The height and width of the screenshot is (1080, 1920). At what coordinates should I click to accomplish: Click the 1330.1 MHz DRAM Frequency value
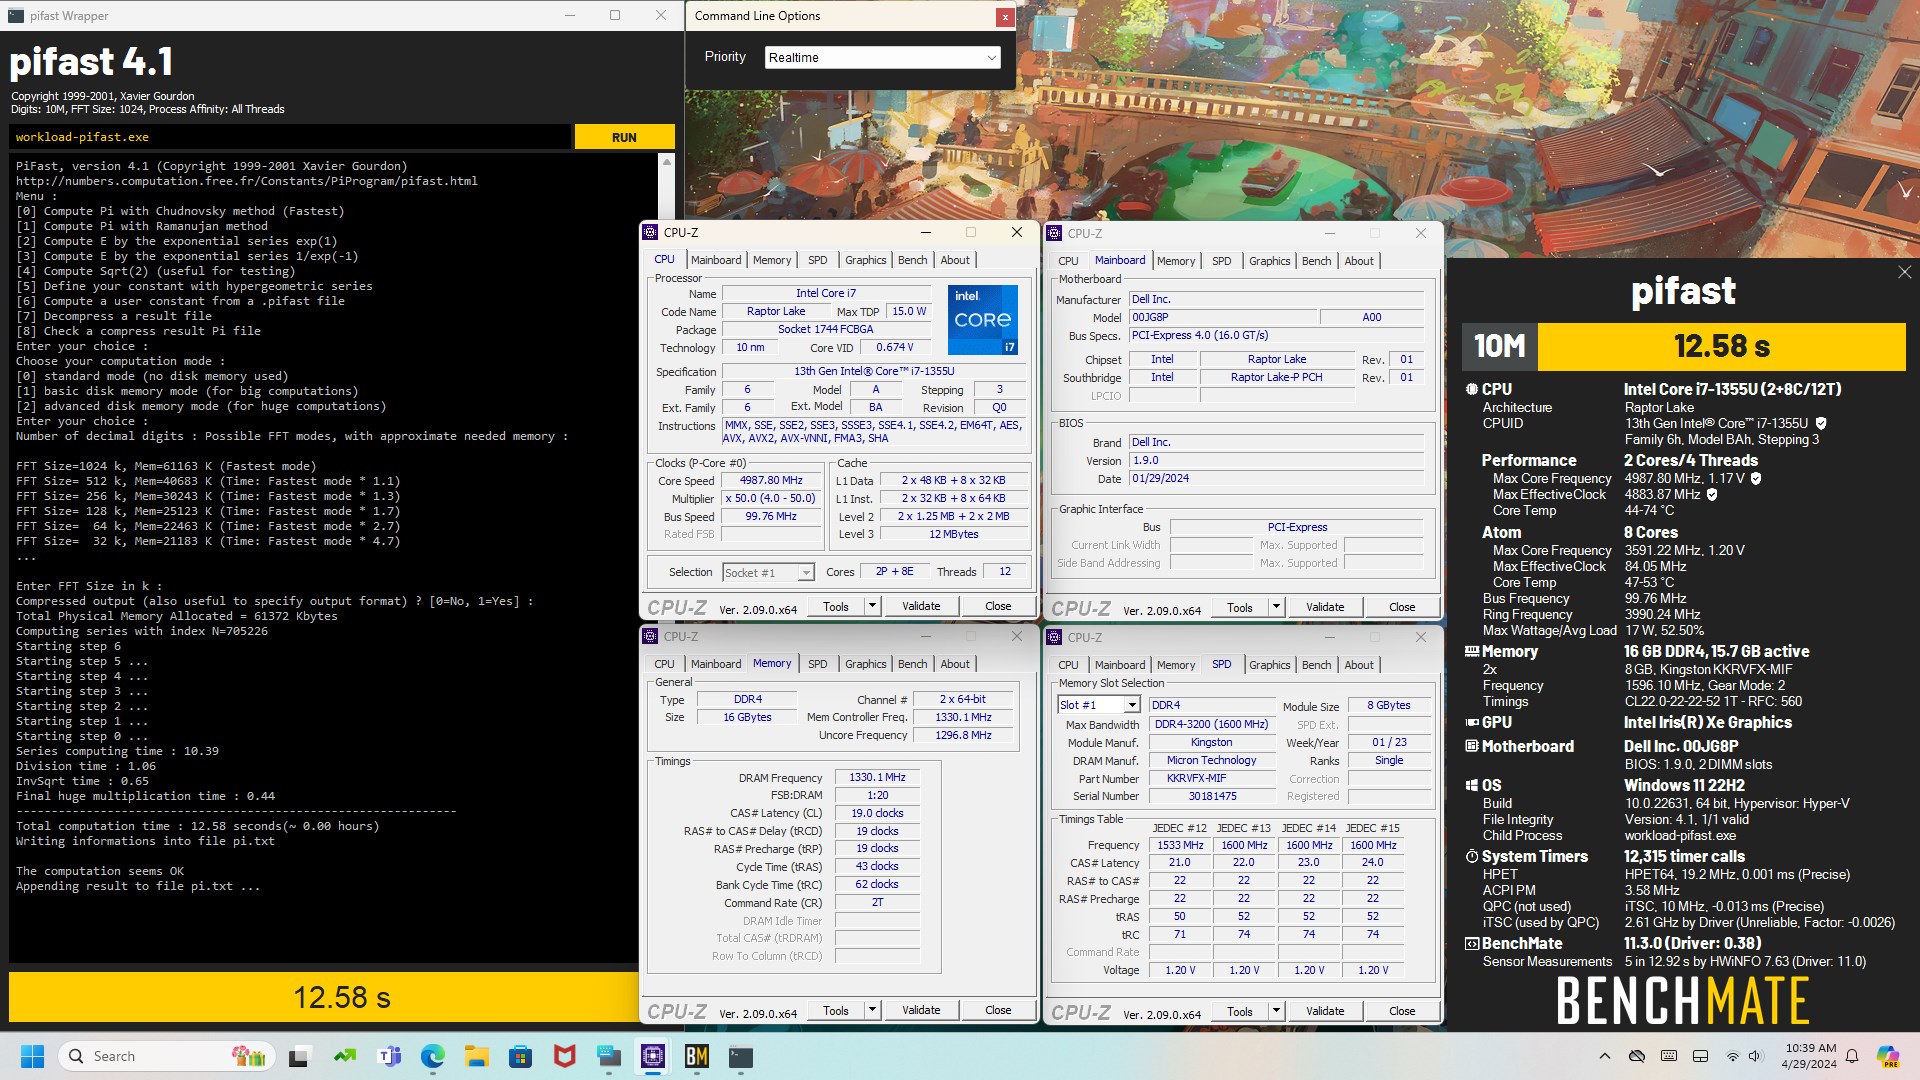pyautogui.click(x=877, y=777)
